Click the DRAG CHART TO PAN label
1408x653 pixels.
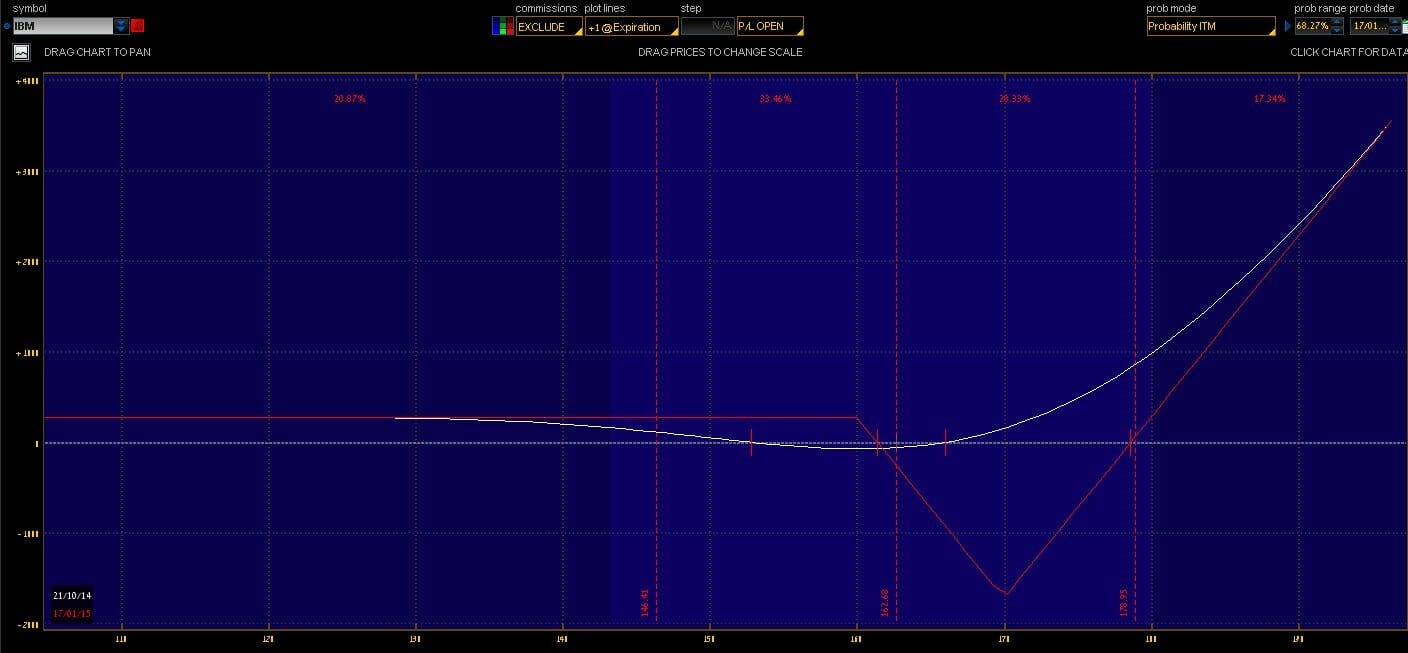[97, 52]
